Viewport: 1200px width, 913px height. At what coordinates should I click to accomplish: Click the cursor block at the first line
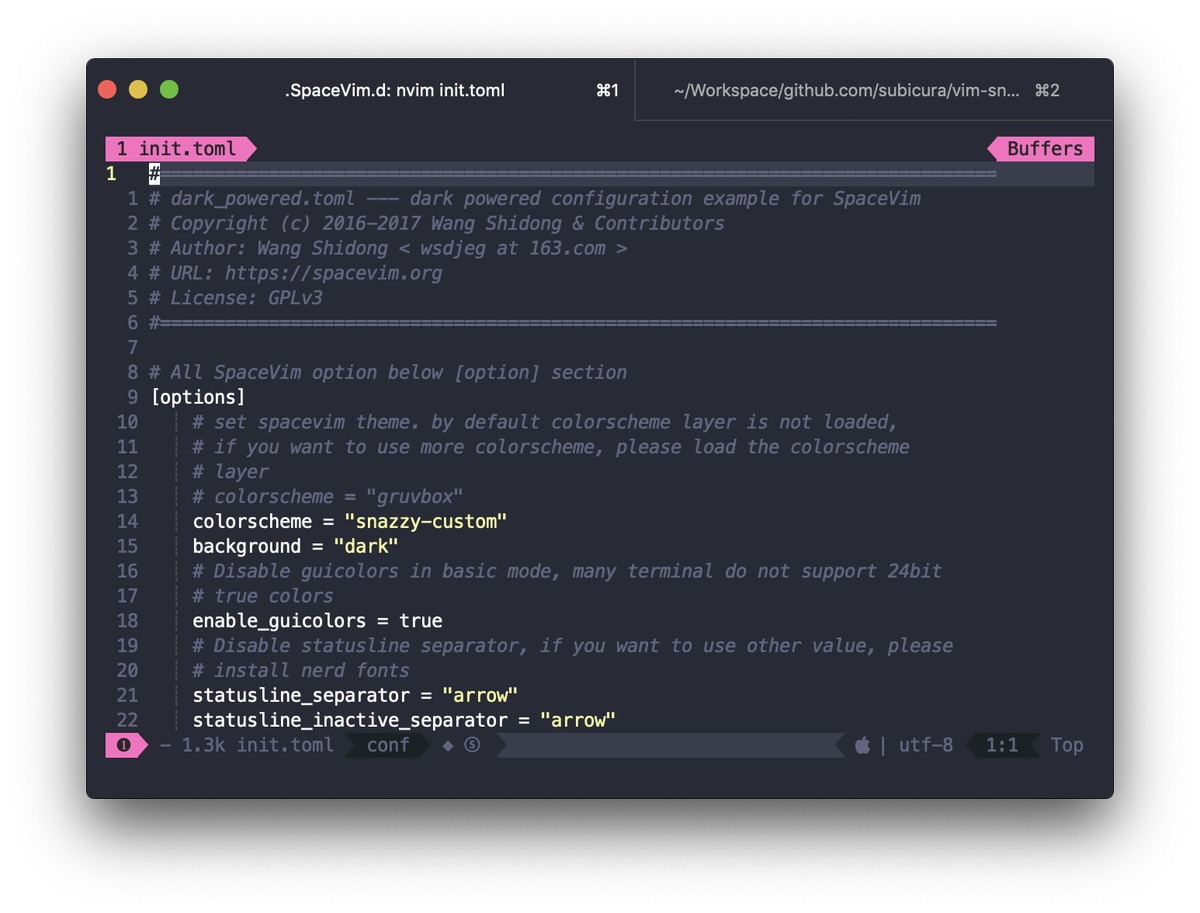point(155,174)
